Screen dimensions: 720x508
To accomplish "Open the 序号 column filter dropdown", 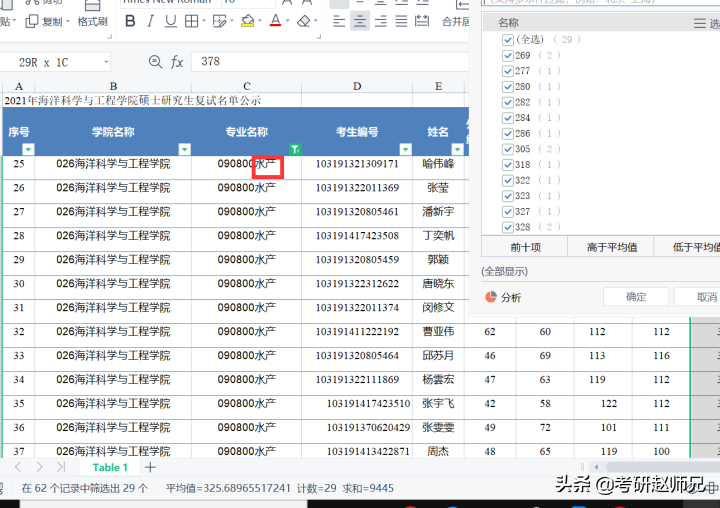I will pos(28,149).
